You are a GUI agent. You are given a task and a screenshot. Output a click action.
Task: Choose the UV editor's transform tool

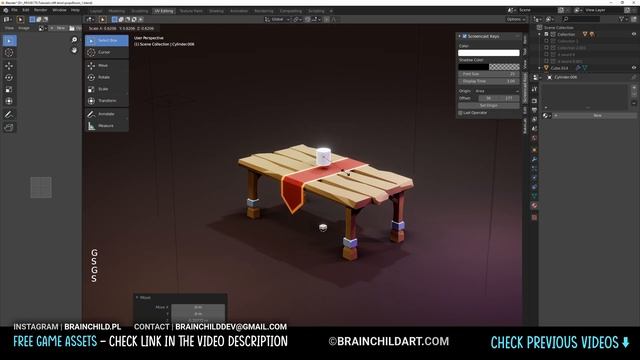tap(9, 101)
